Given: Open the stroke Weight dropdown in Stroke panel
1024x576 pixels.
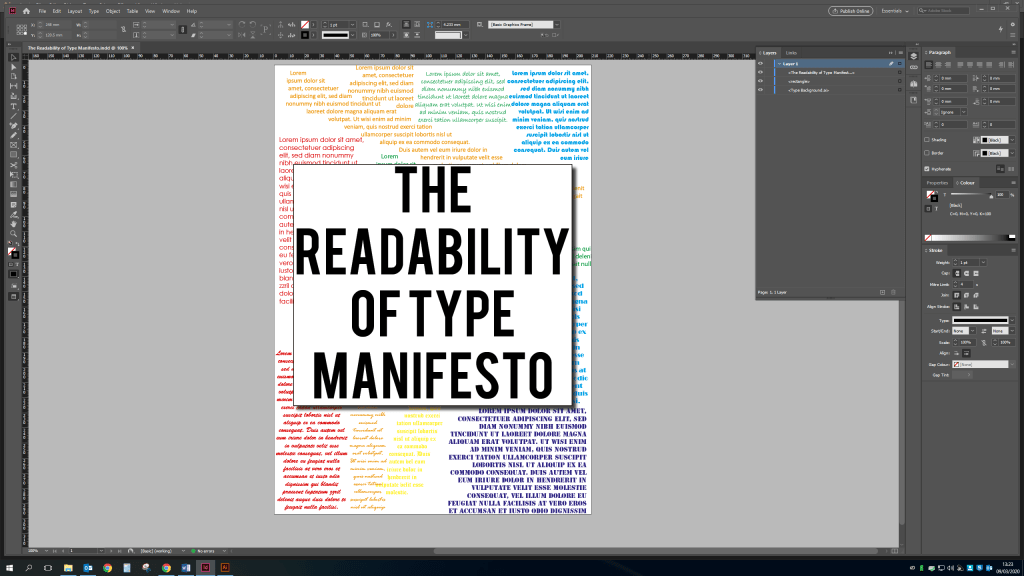Looking at the screenshot, I should click(981, 263).
